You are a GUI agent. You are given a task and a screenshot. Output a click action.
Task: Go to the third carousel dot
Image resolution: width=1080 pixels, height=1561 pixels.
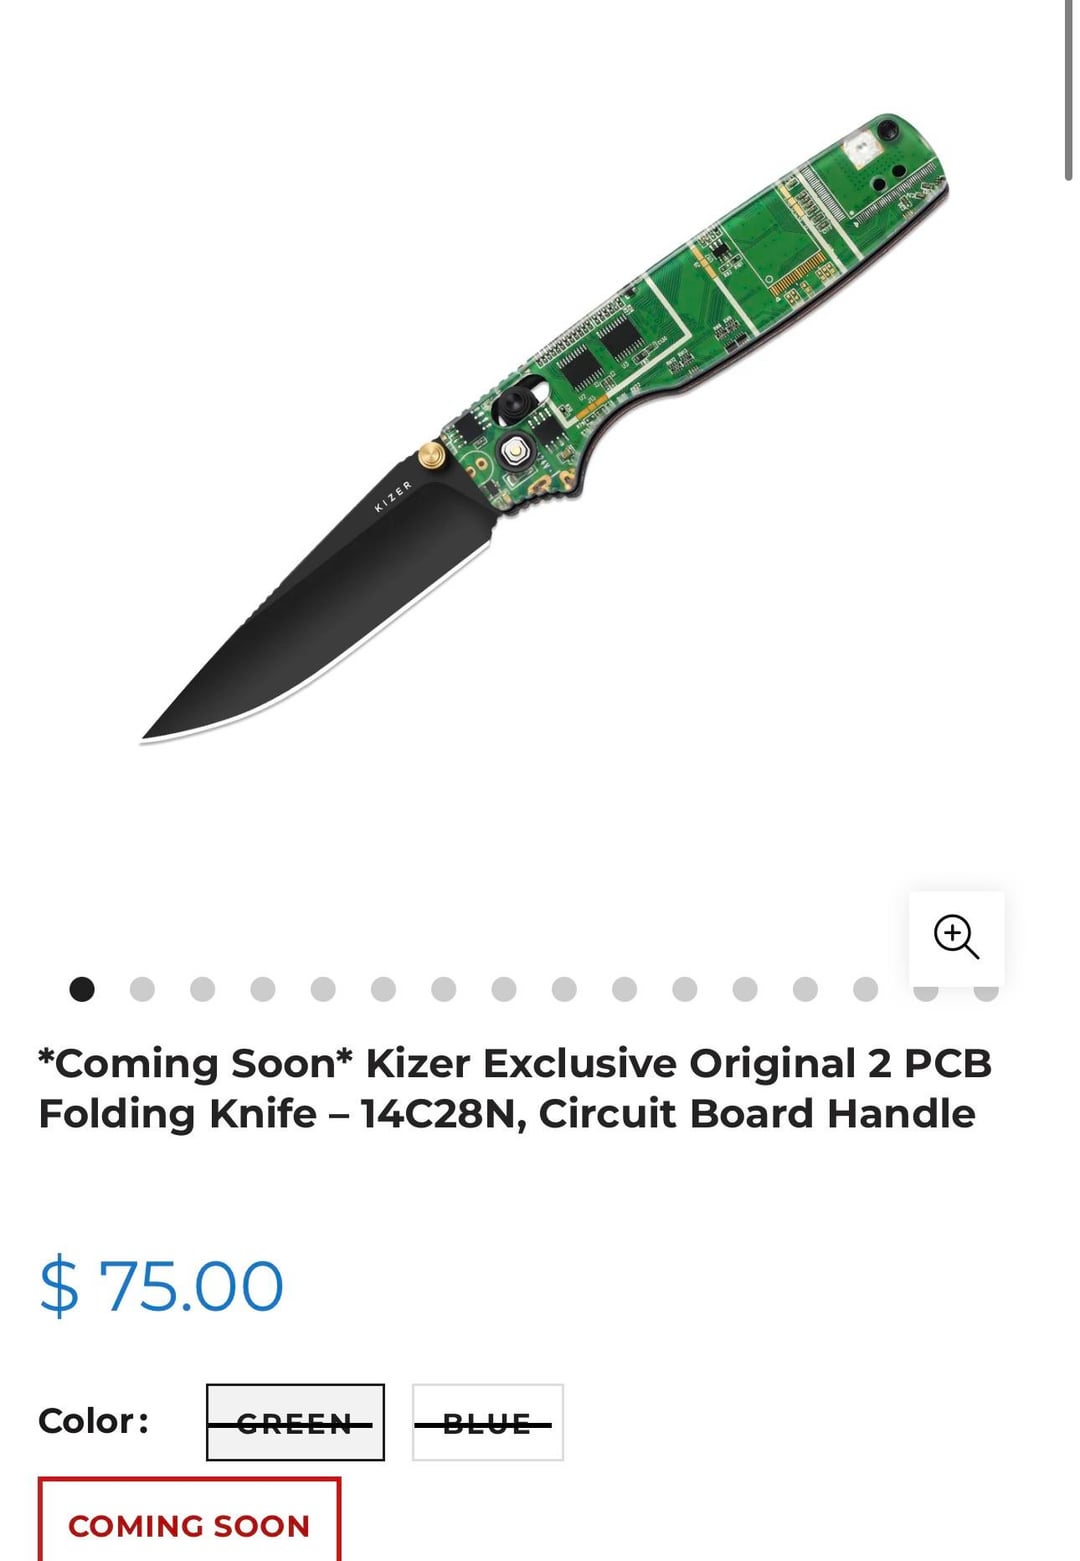pos(202,989)
